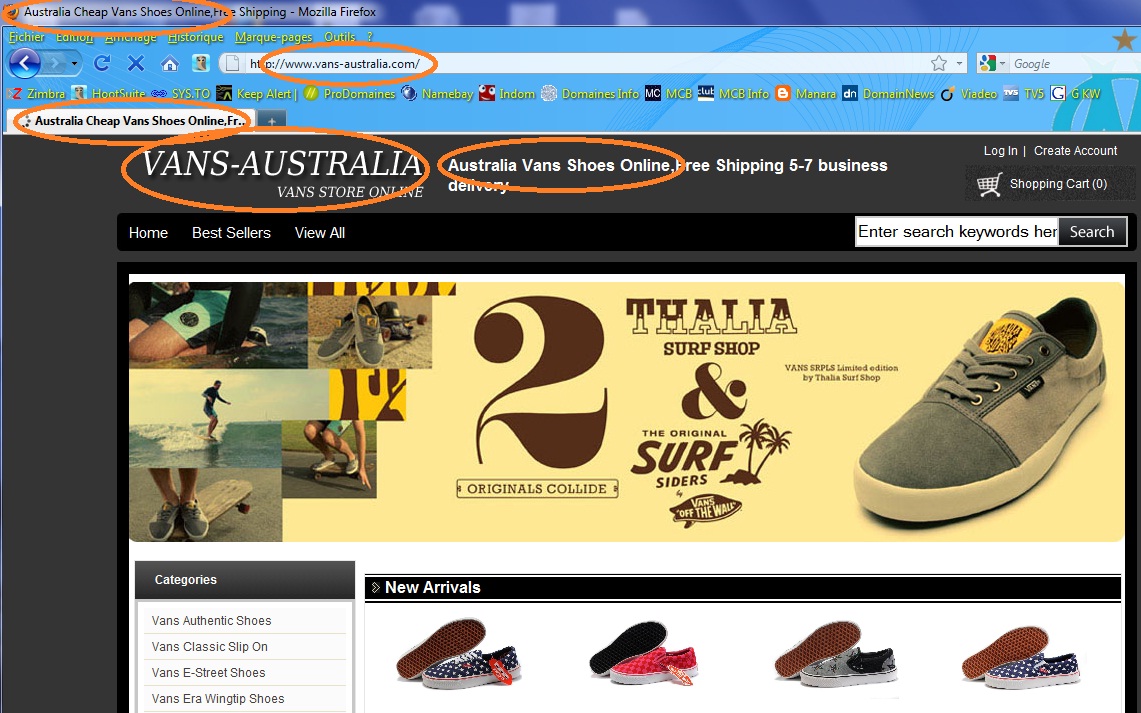Select the Australia Cheap Vans Shoes tab
Screen dimensions: 1141x713
point(132,121)
